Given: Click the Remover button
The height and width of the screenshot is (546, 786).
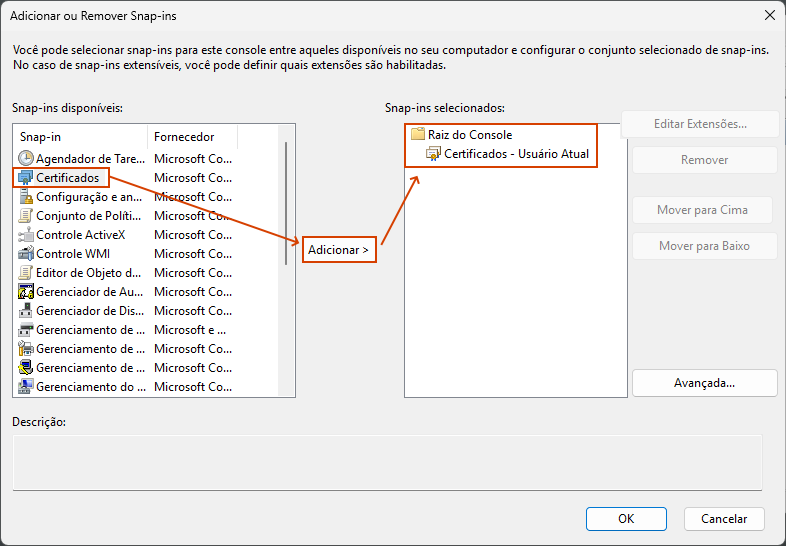Looking at the screenshot, I should tap(704, 160).
